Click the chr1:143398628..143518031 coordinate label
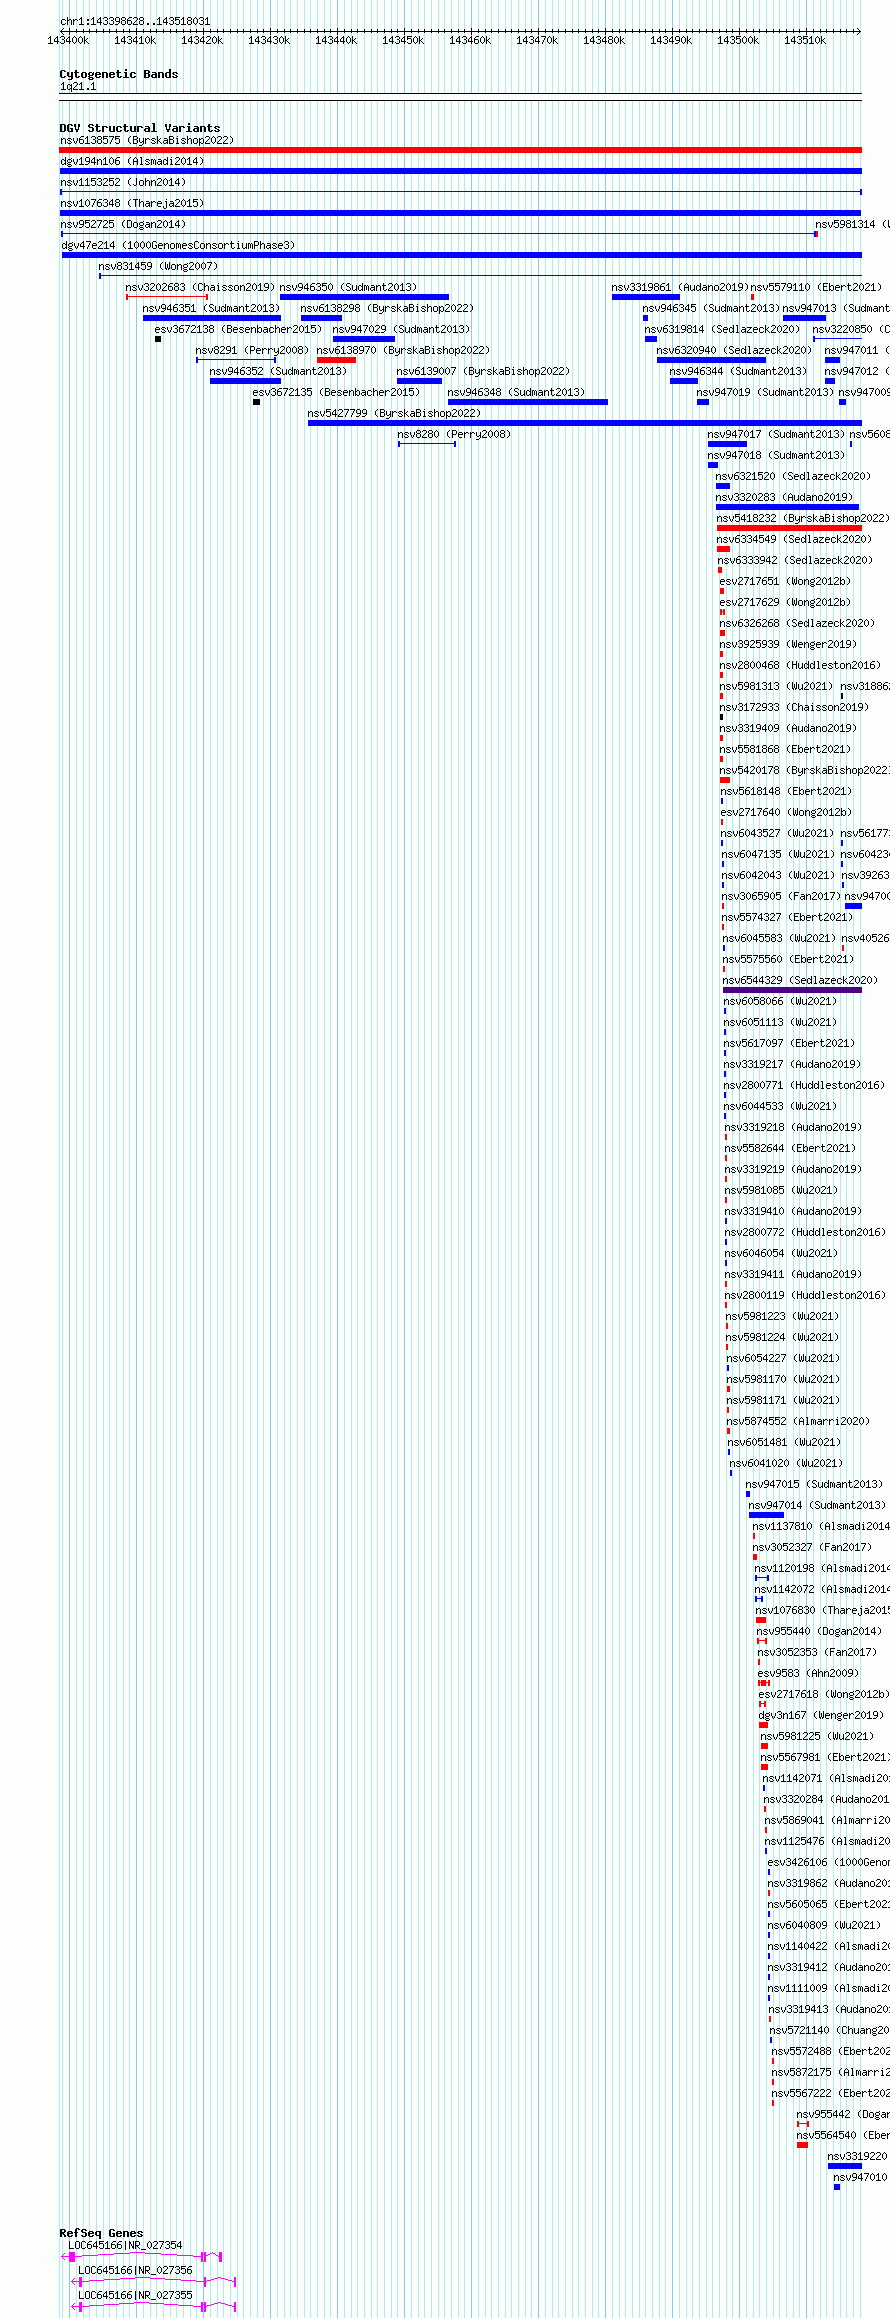The height and width of the screenshot is (2318, 890). [x=135, y=21]
